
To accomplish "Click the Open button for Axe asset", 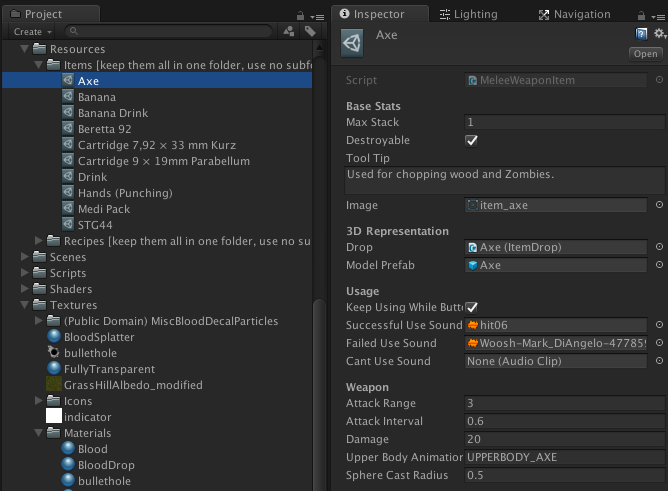I will (645, 54).
